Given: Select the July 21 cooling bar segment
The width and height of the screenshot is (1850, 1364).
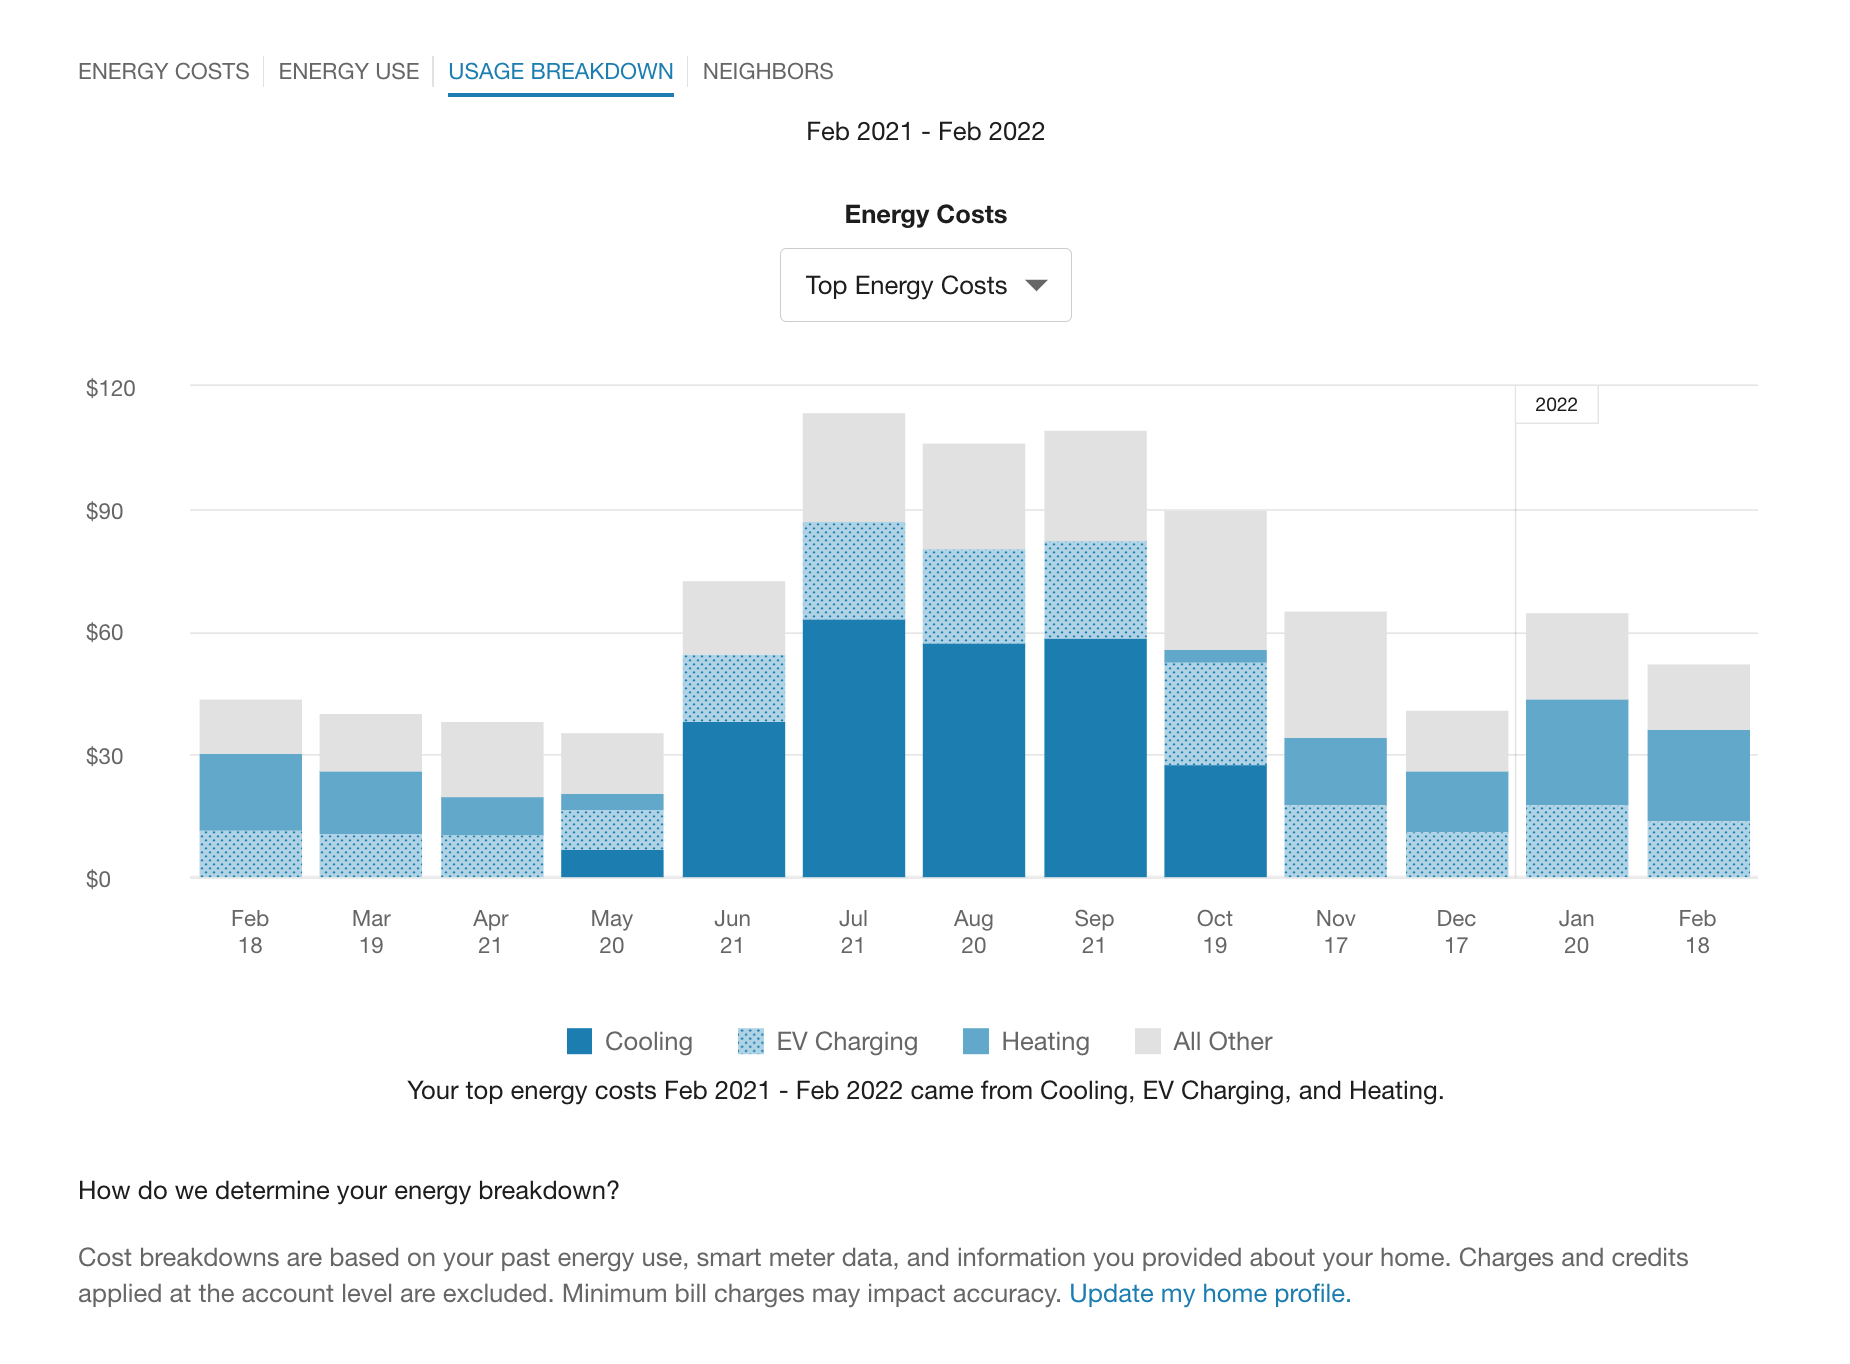Looking at the screenshot, I should (x=853, y=748).
